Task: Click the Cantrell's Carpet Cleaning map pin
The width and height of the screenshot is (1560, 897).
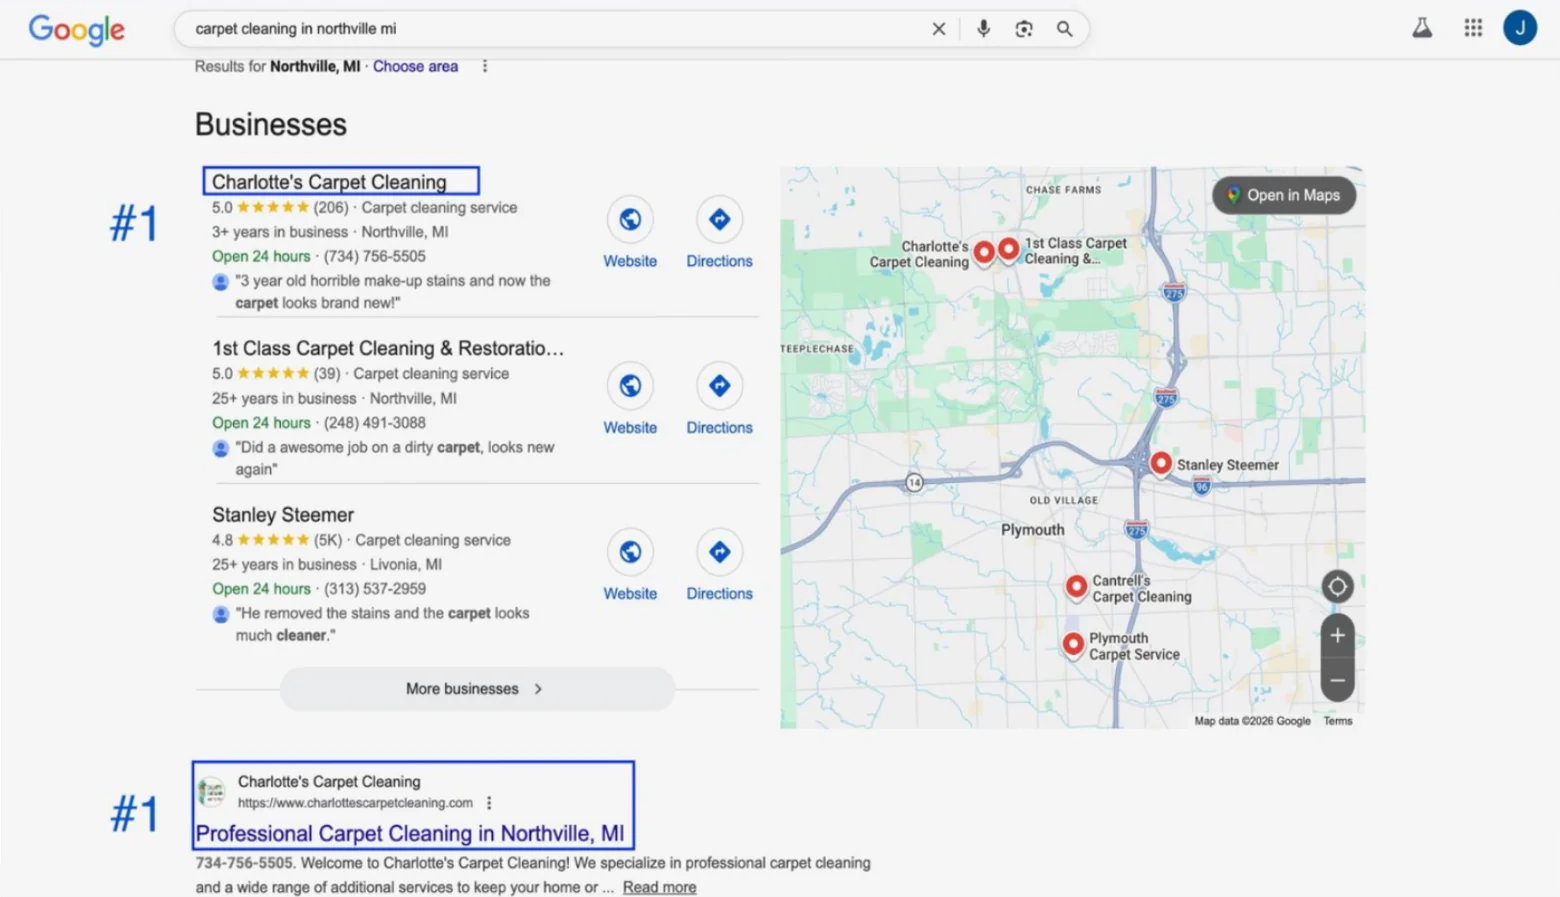Action: tap(1076, 586)
